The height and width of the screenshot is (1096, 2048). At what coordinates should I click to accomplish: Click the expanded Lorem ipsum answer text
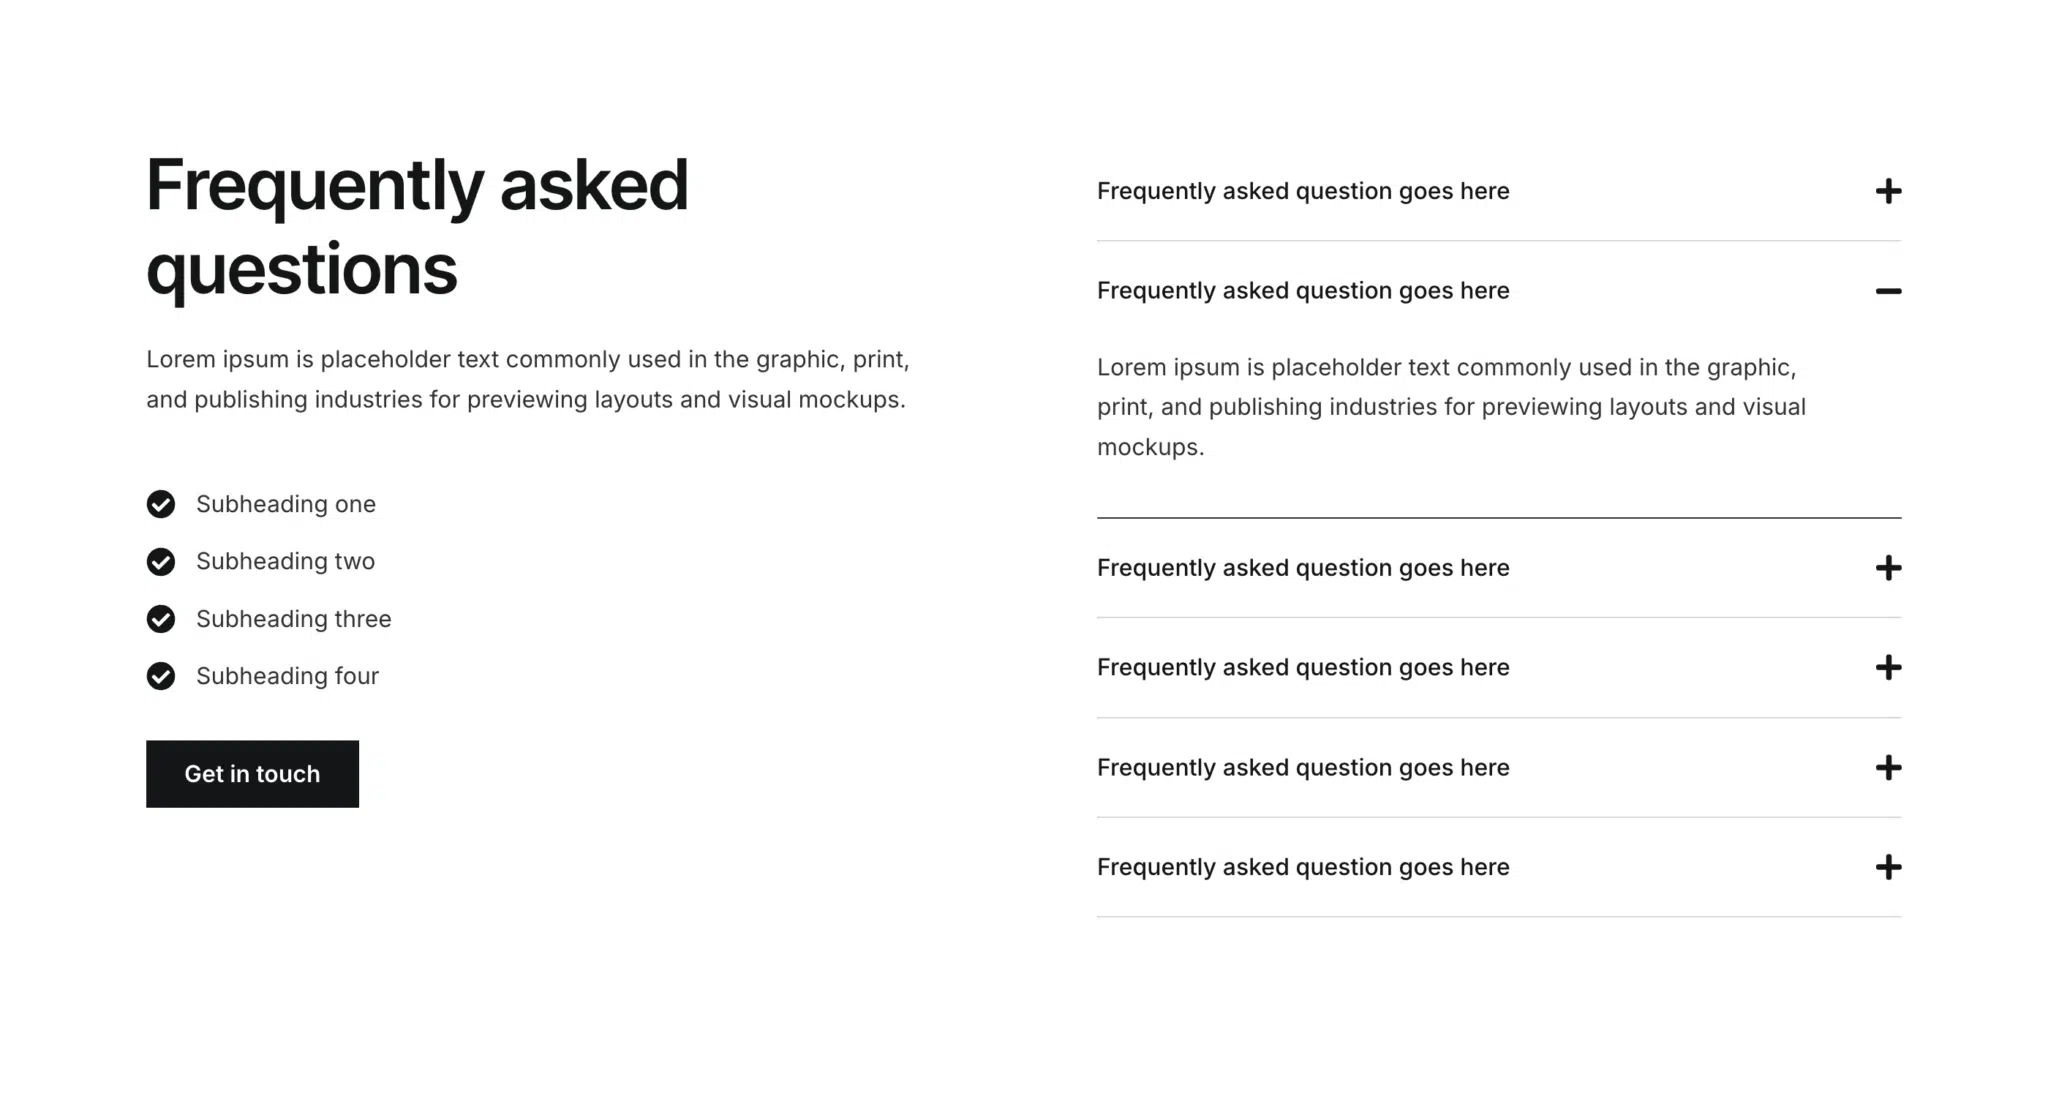[x=1450, y=407]
